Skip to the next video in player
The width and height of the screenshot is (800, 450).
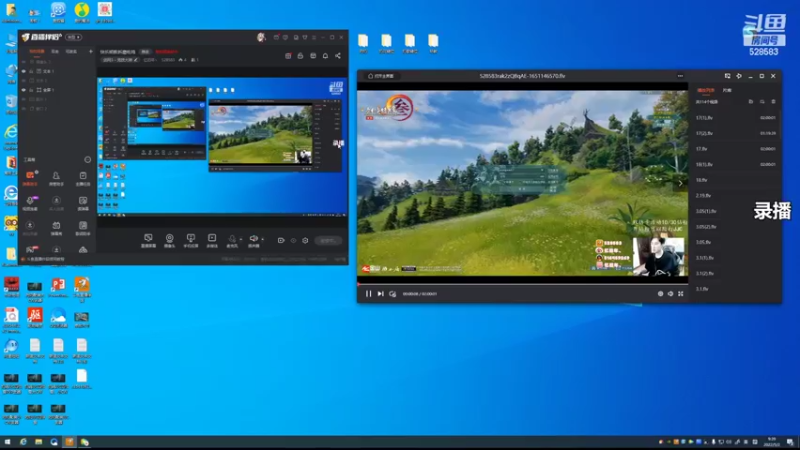click(x=381, y=294)
